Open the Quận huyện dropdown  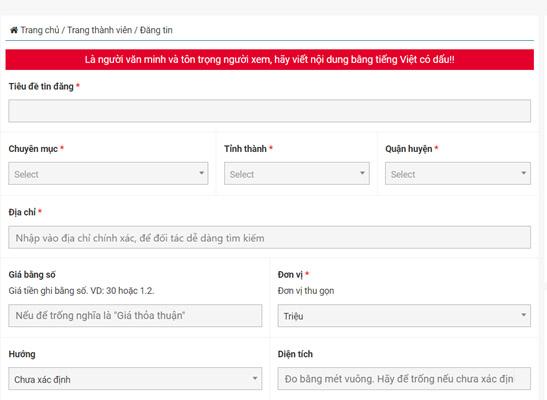458,173
